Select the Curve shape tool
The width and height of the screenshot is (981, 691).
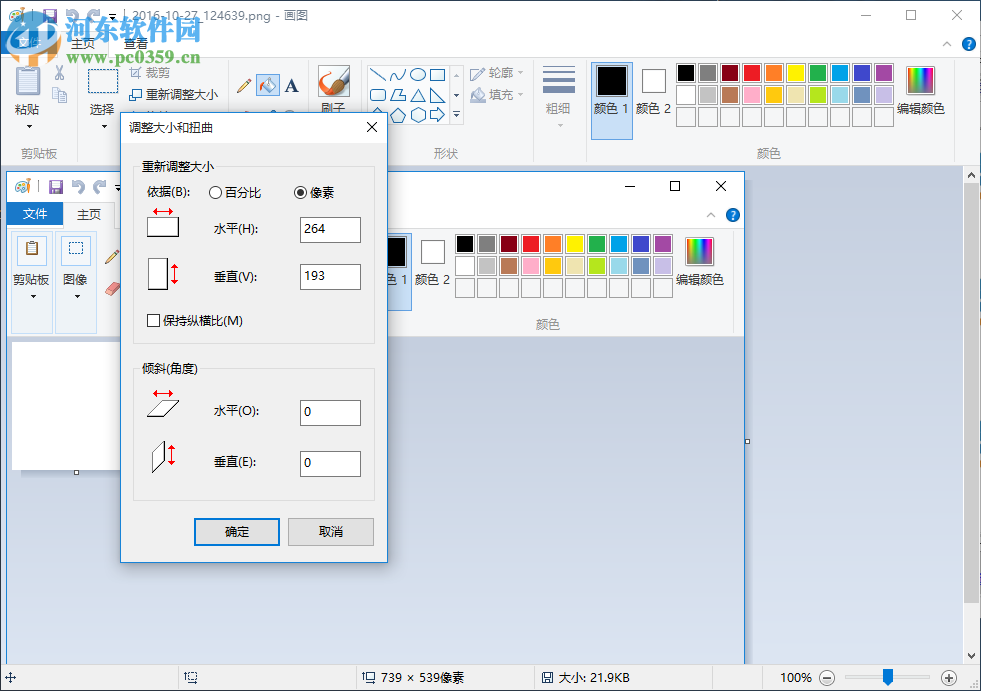[x=399, y=74]
